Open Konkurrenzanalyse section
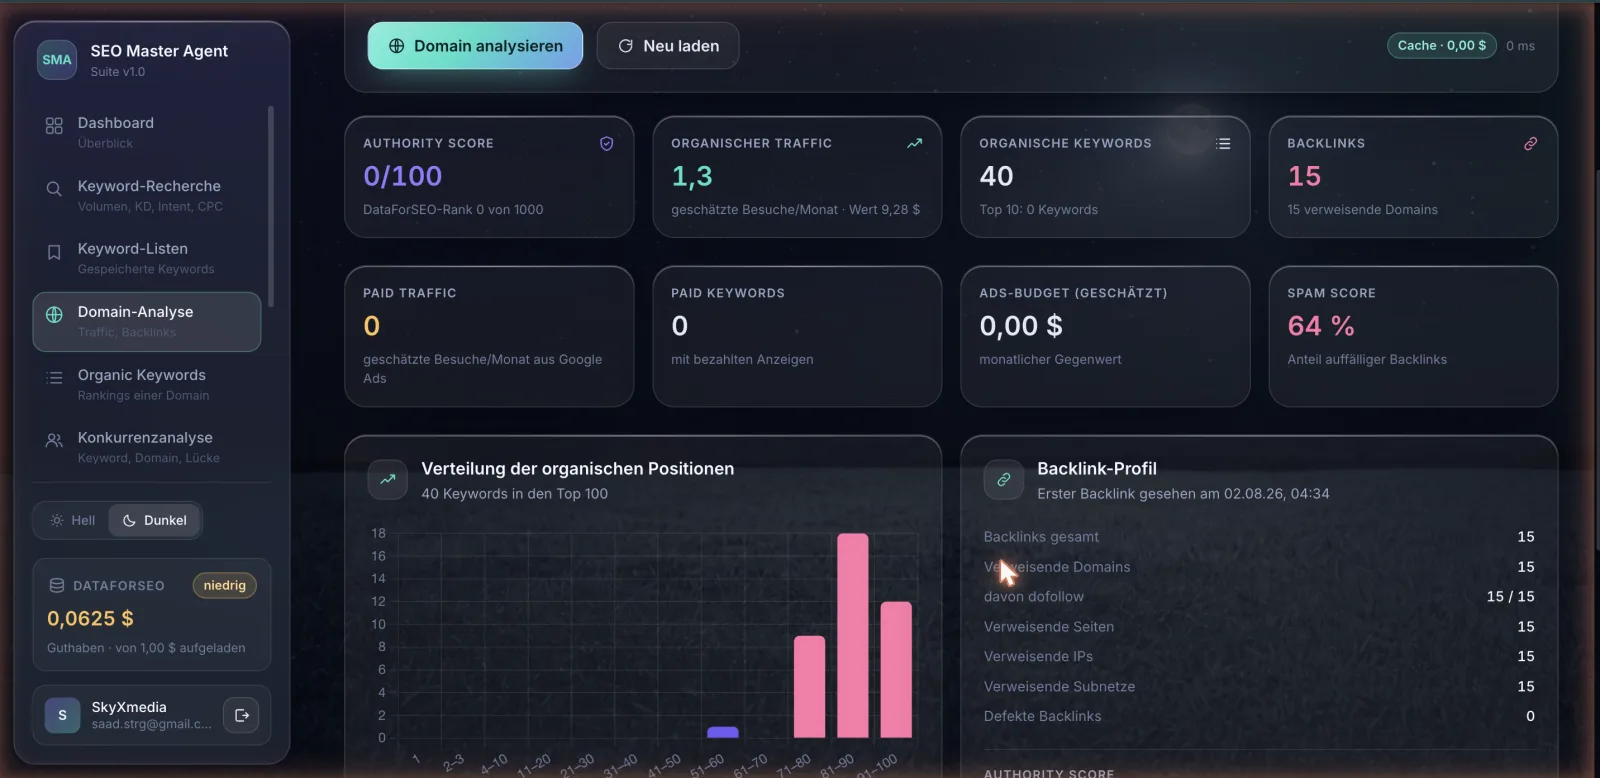1600x778 pixels. 147,447
